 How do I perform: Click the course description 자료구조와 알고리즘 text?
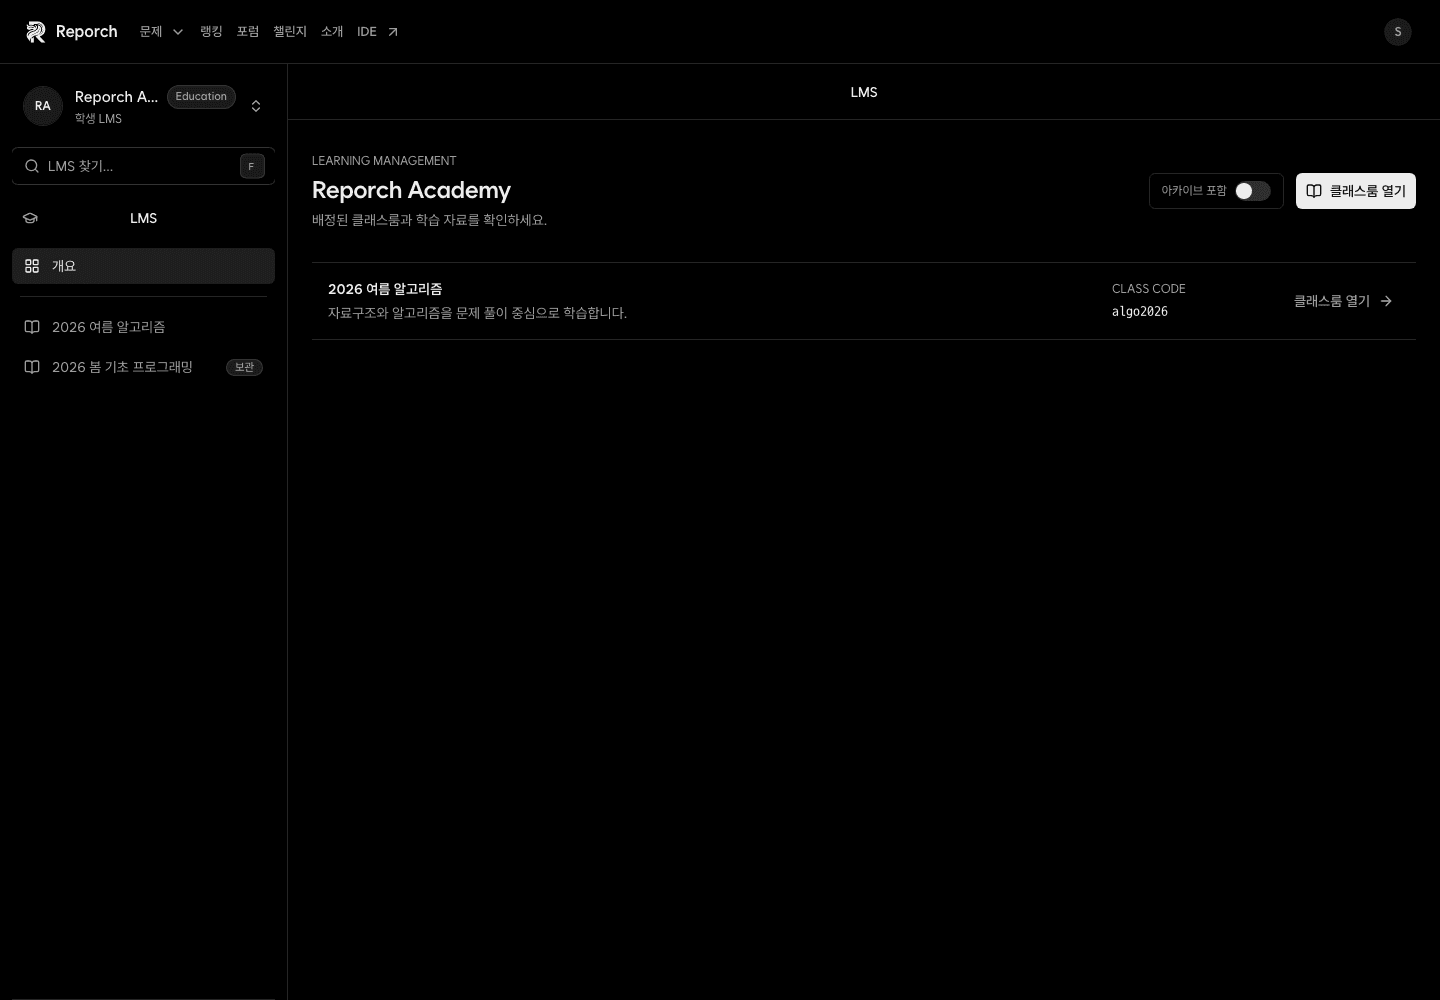pyautogui.click(x=477, y=313)
